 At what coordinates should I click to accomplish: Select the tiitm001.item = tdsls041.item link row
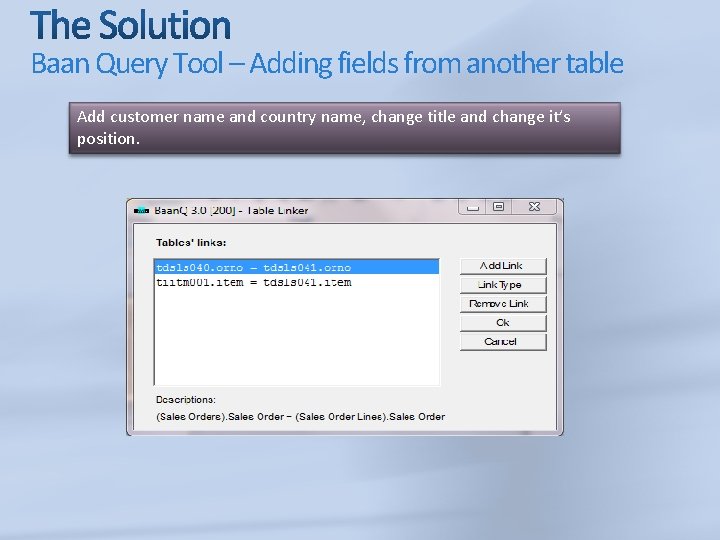click(x=297, y=282)
